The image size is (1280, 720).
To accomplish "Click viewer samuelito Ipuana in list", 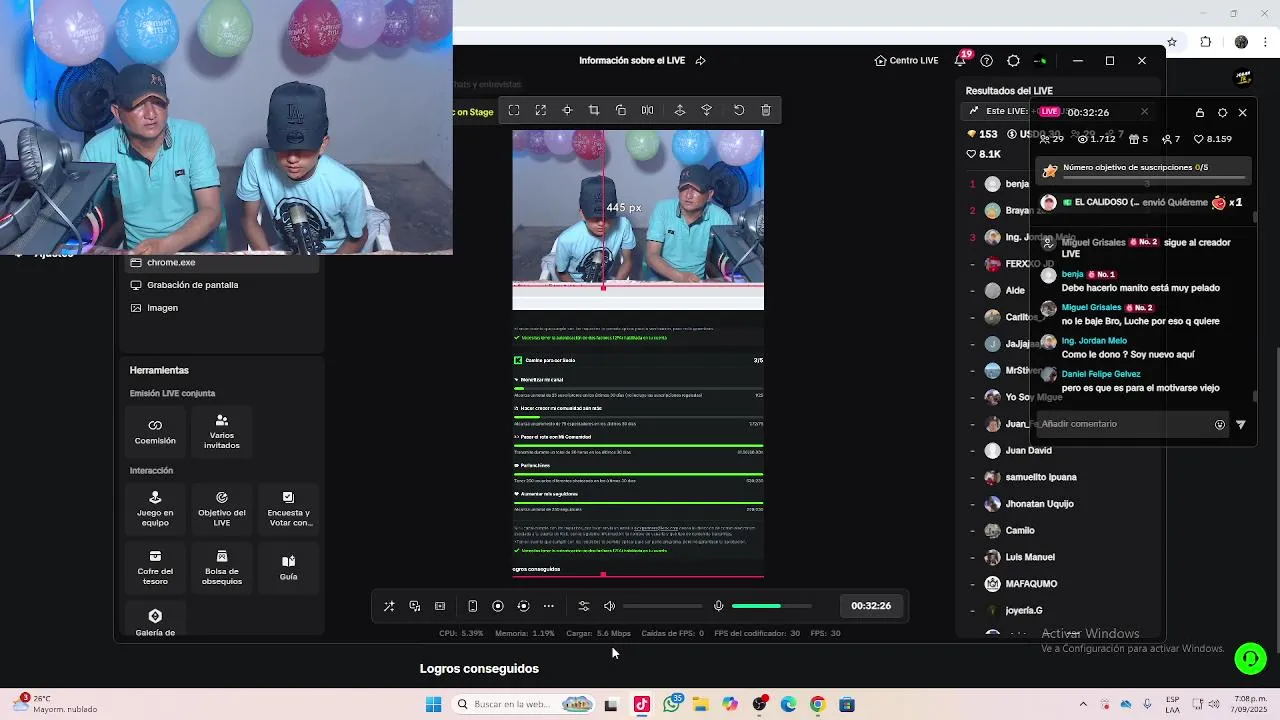I will point(1040,477).
